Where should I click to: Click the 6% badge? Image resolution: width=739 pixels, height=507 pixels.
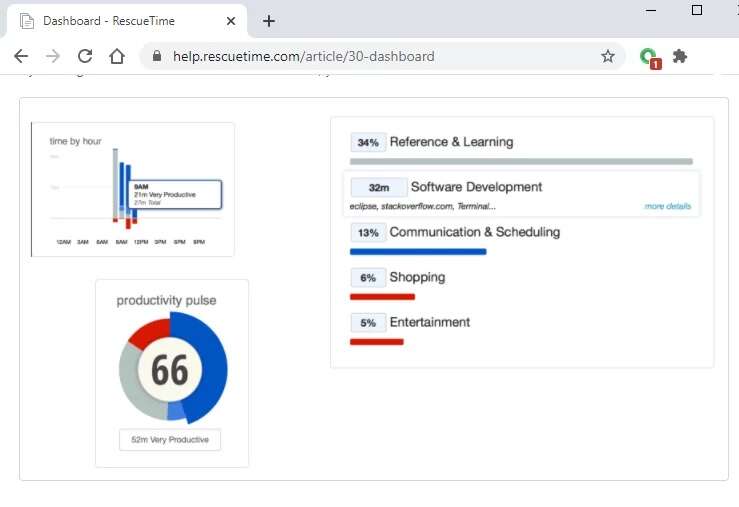pyautogui.click(x=368, y=278)
